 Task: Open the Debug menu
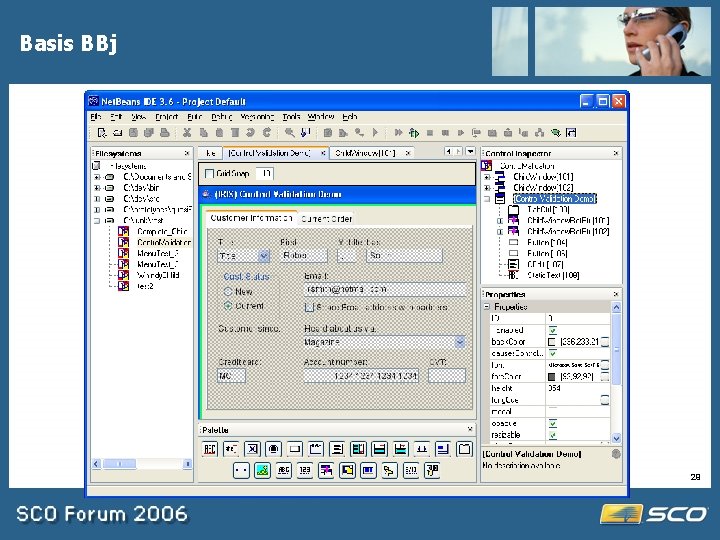(221, 117)
